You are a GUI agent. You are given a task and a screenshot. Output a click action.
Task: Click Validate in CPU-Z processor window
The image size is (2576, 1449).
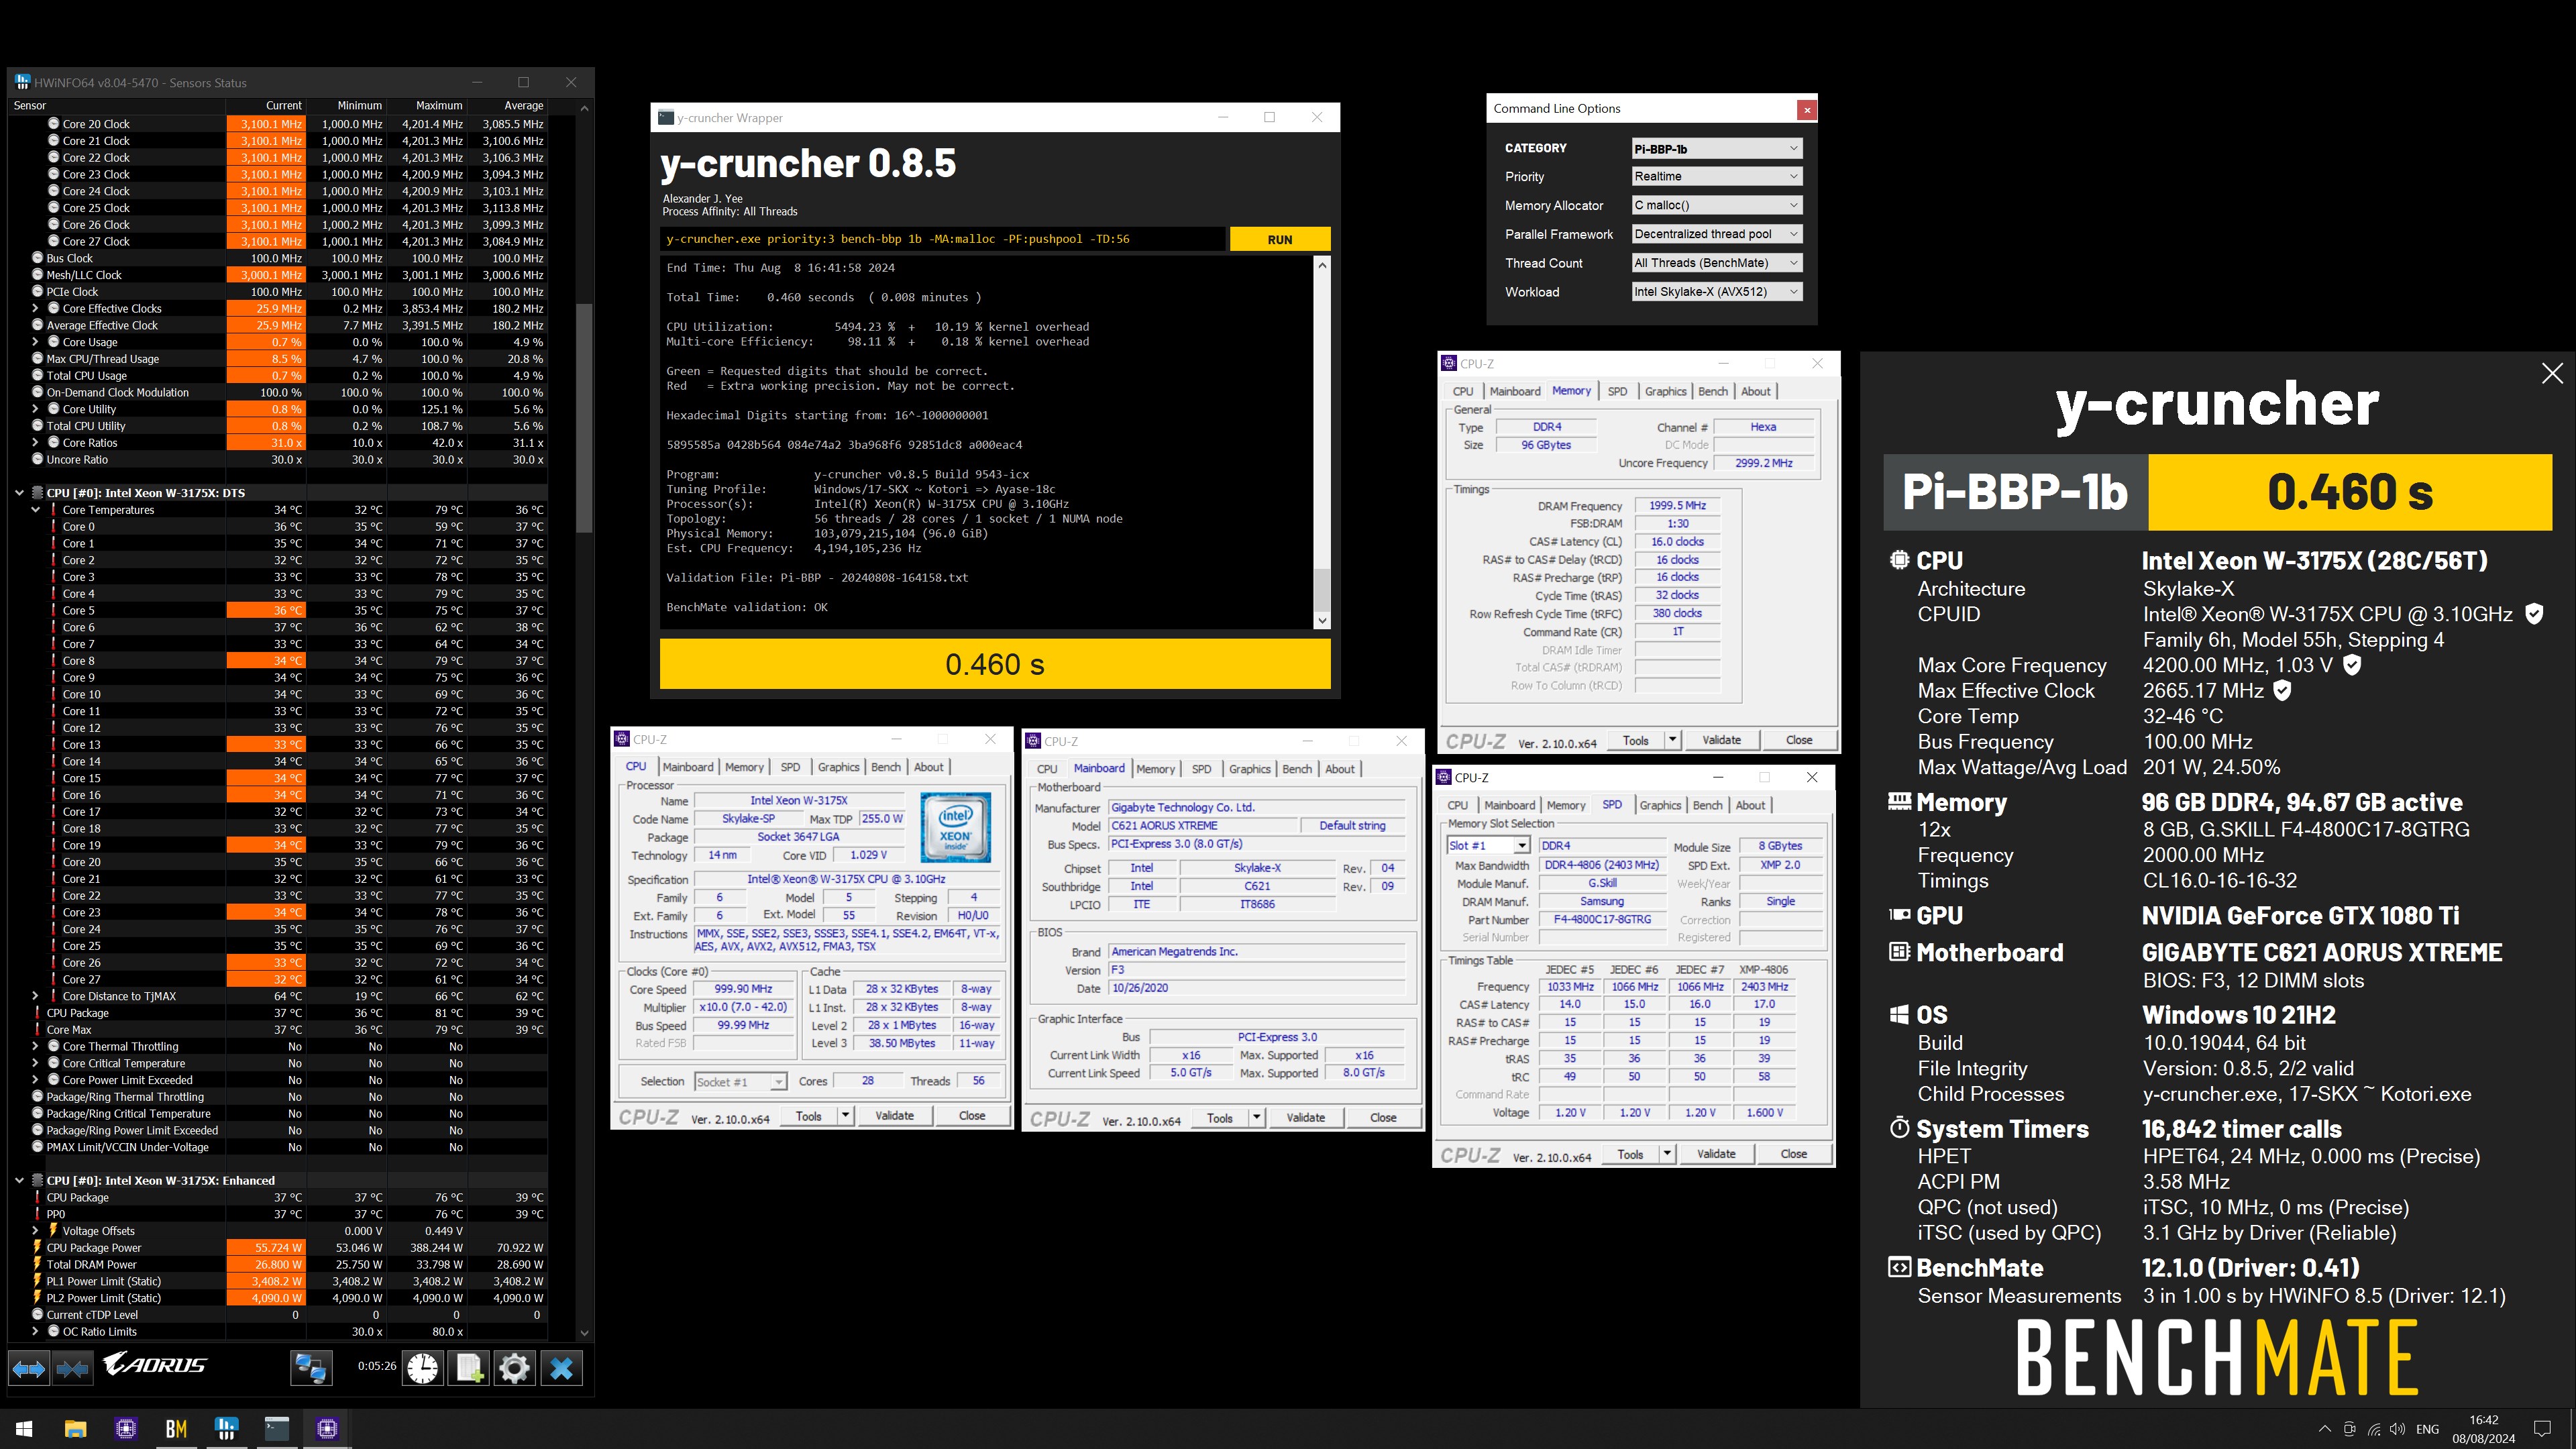coord(894,1116)
